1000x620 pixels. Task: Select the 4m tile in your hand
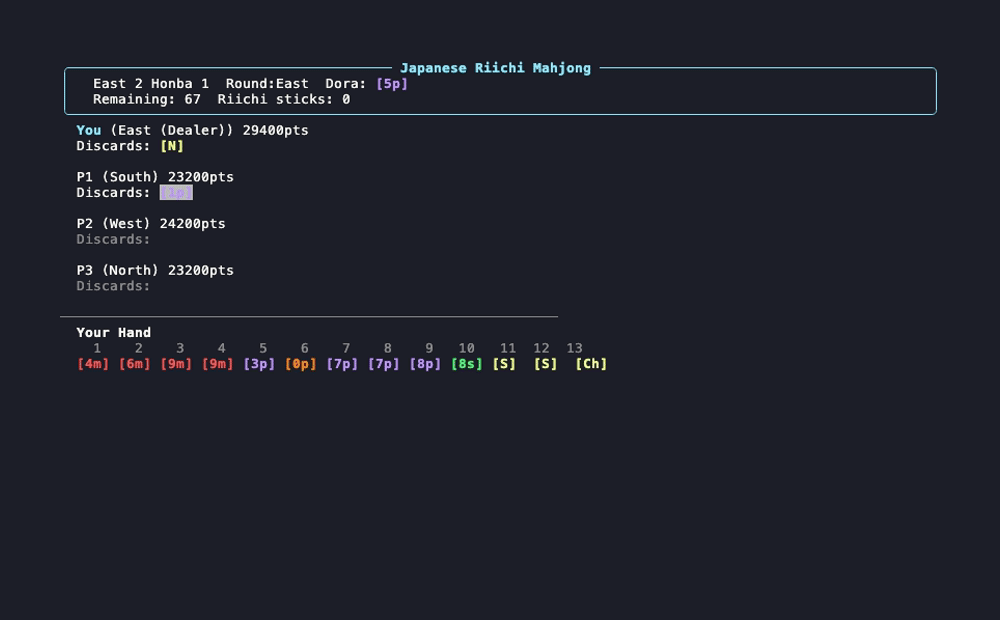[93, 364]
